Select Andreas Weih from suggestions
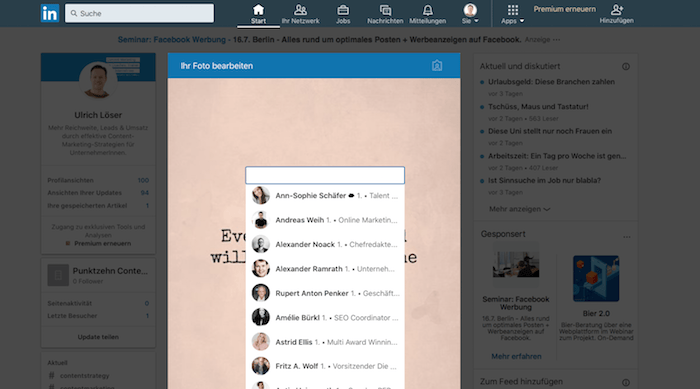Viewport: 700px width, 389px height. [x=325, y=220]
